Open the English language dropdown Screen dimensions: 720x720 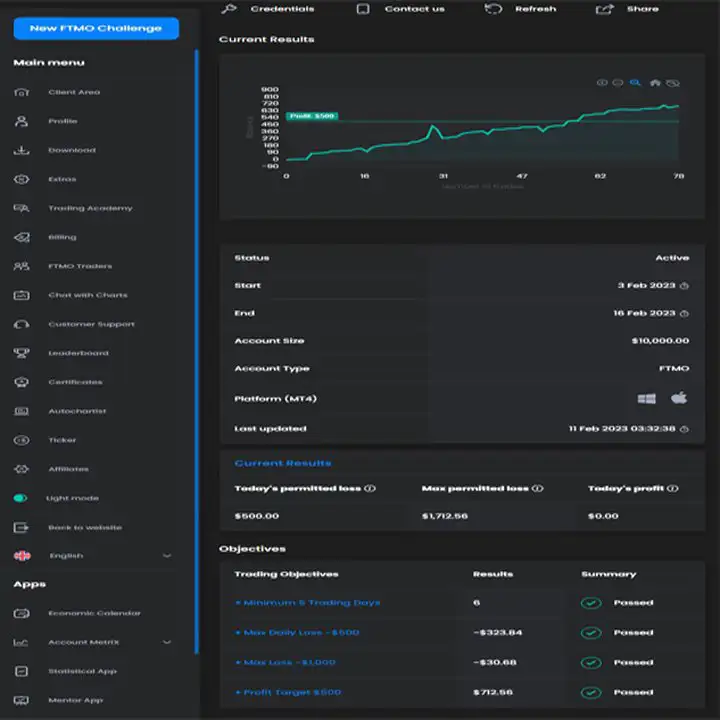[166, 556]
